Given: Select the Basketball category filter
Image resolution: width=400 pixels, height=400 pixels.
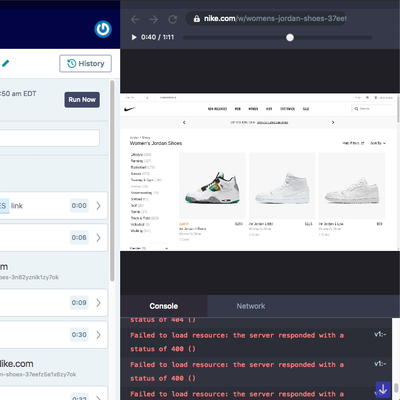Looking at the screenshot, I should pyautogui.click(x=142, y=167).
